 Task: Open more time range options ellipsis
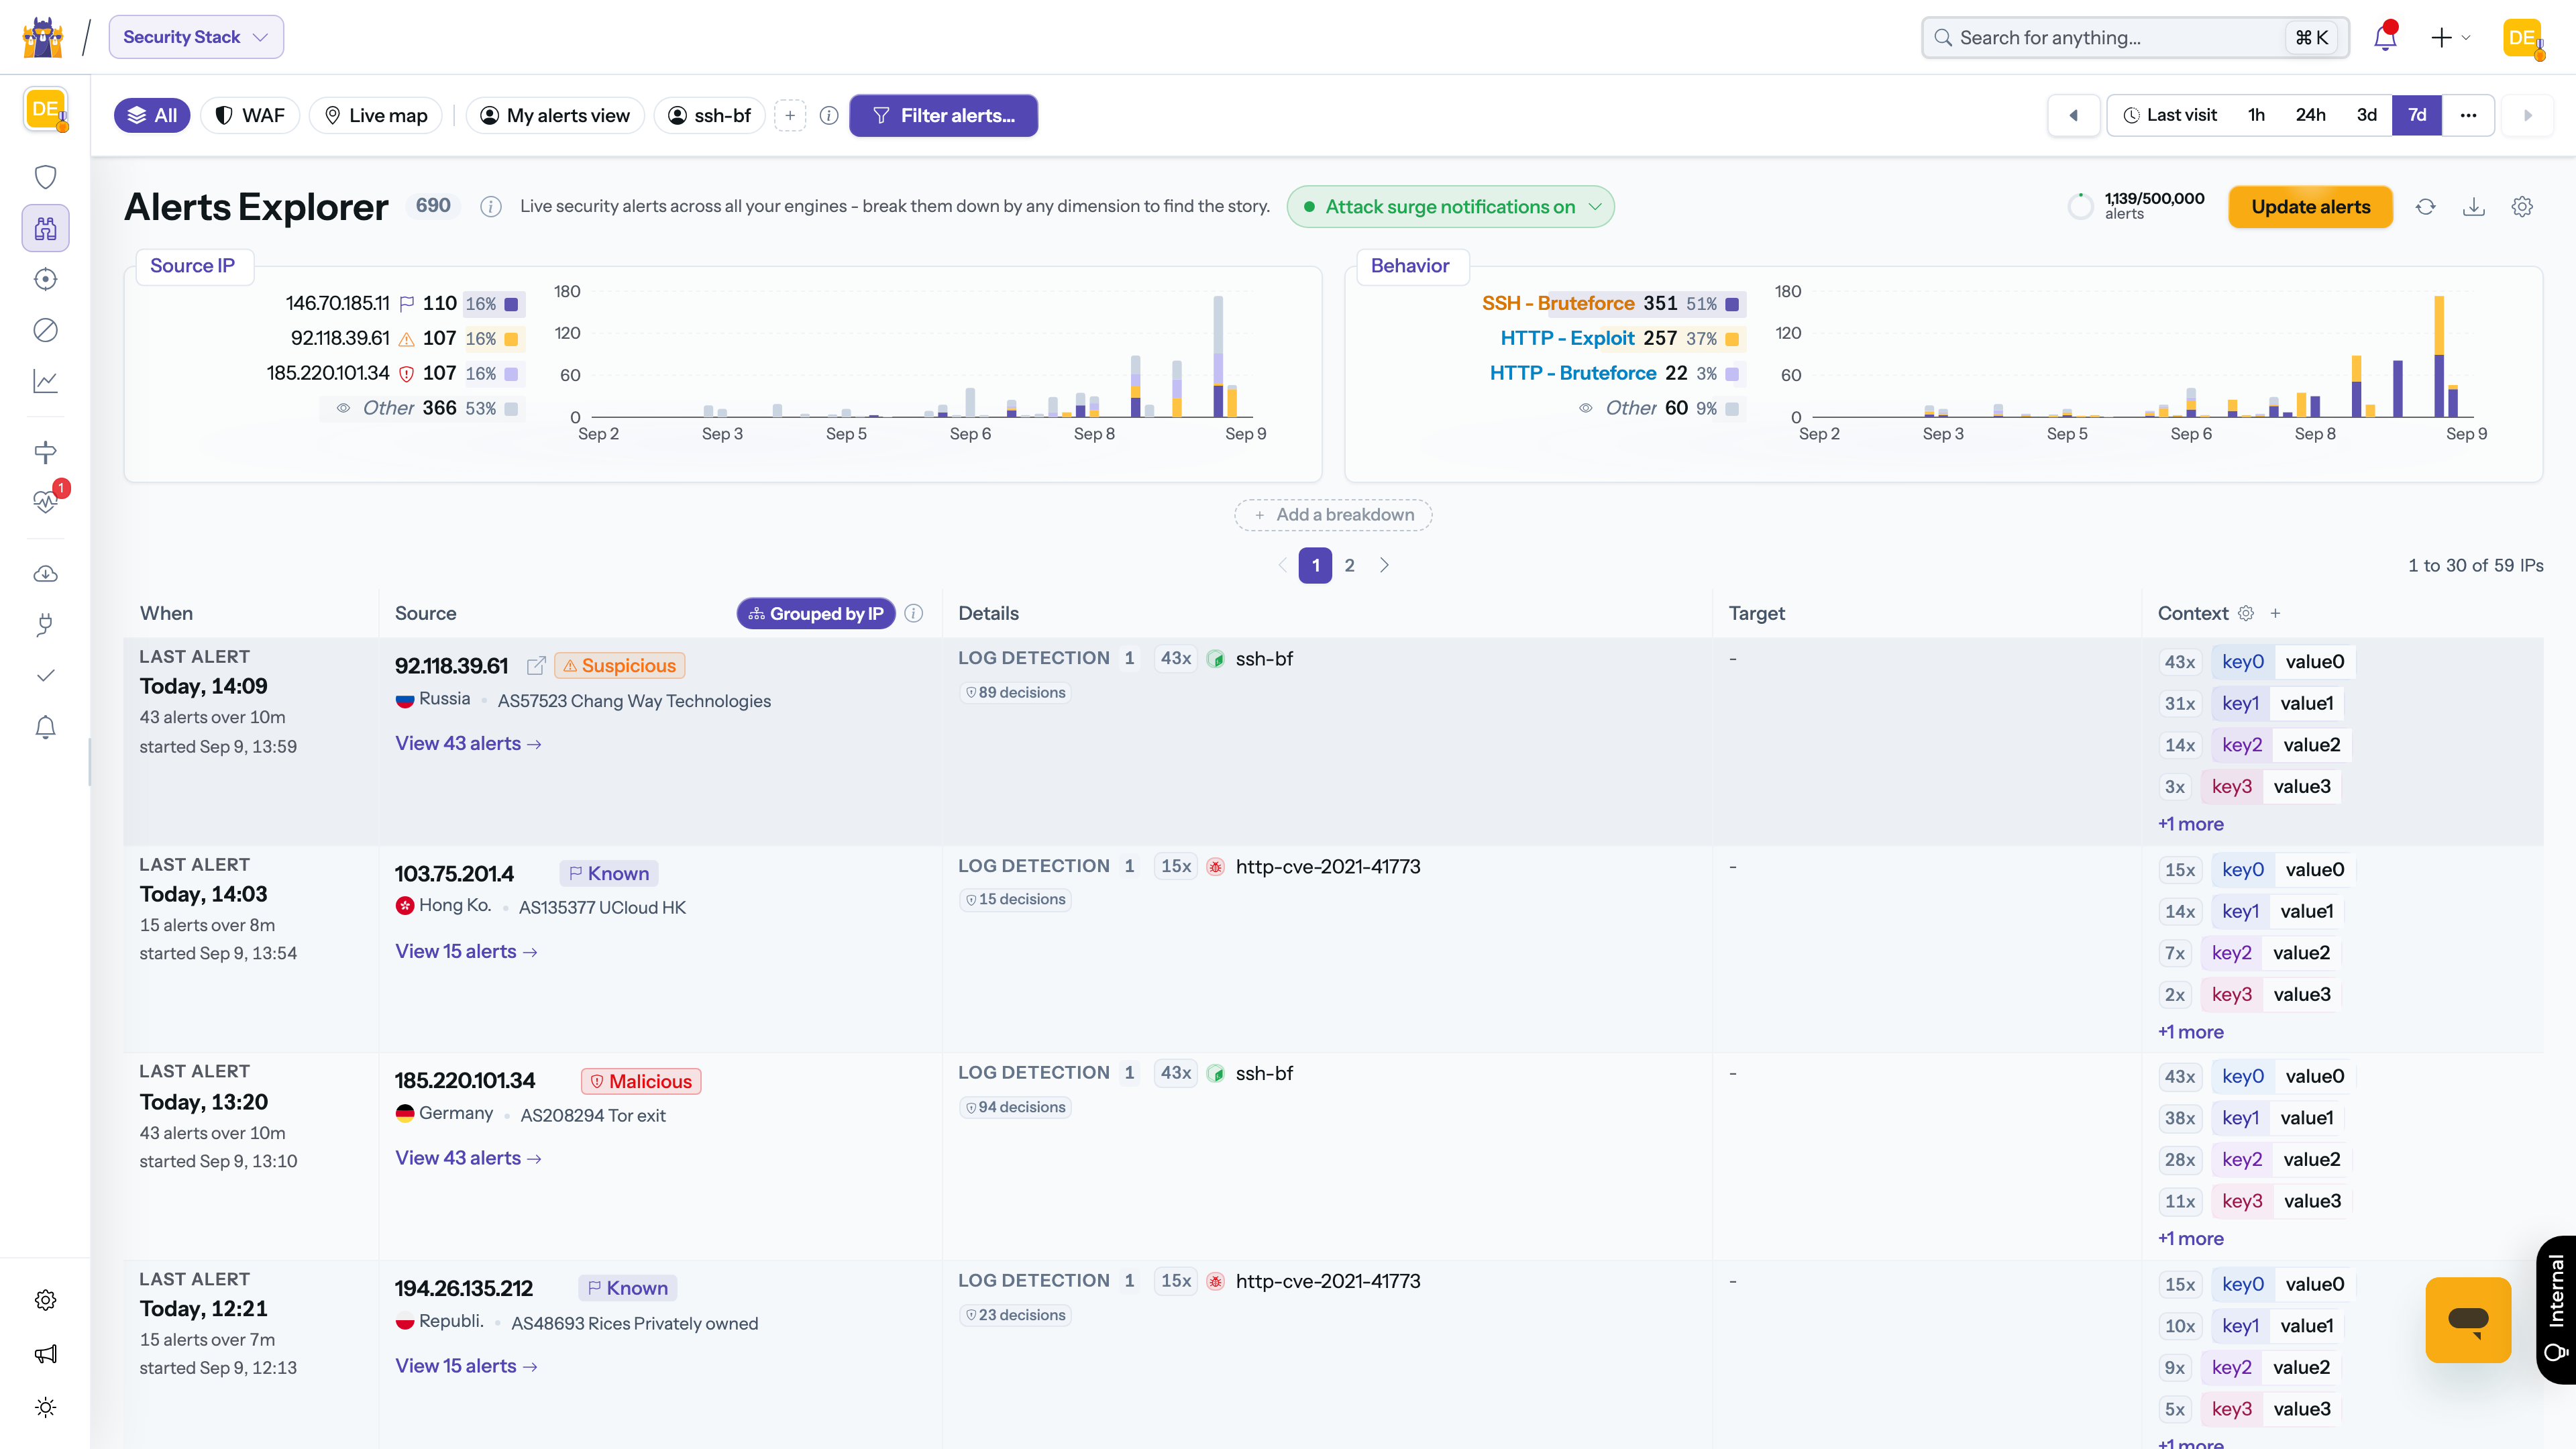2468,115
